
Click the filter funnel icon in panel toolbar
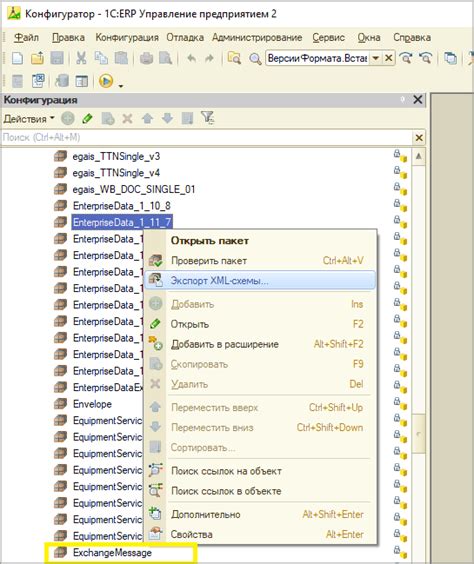[x=208, y=118]
